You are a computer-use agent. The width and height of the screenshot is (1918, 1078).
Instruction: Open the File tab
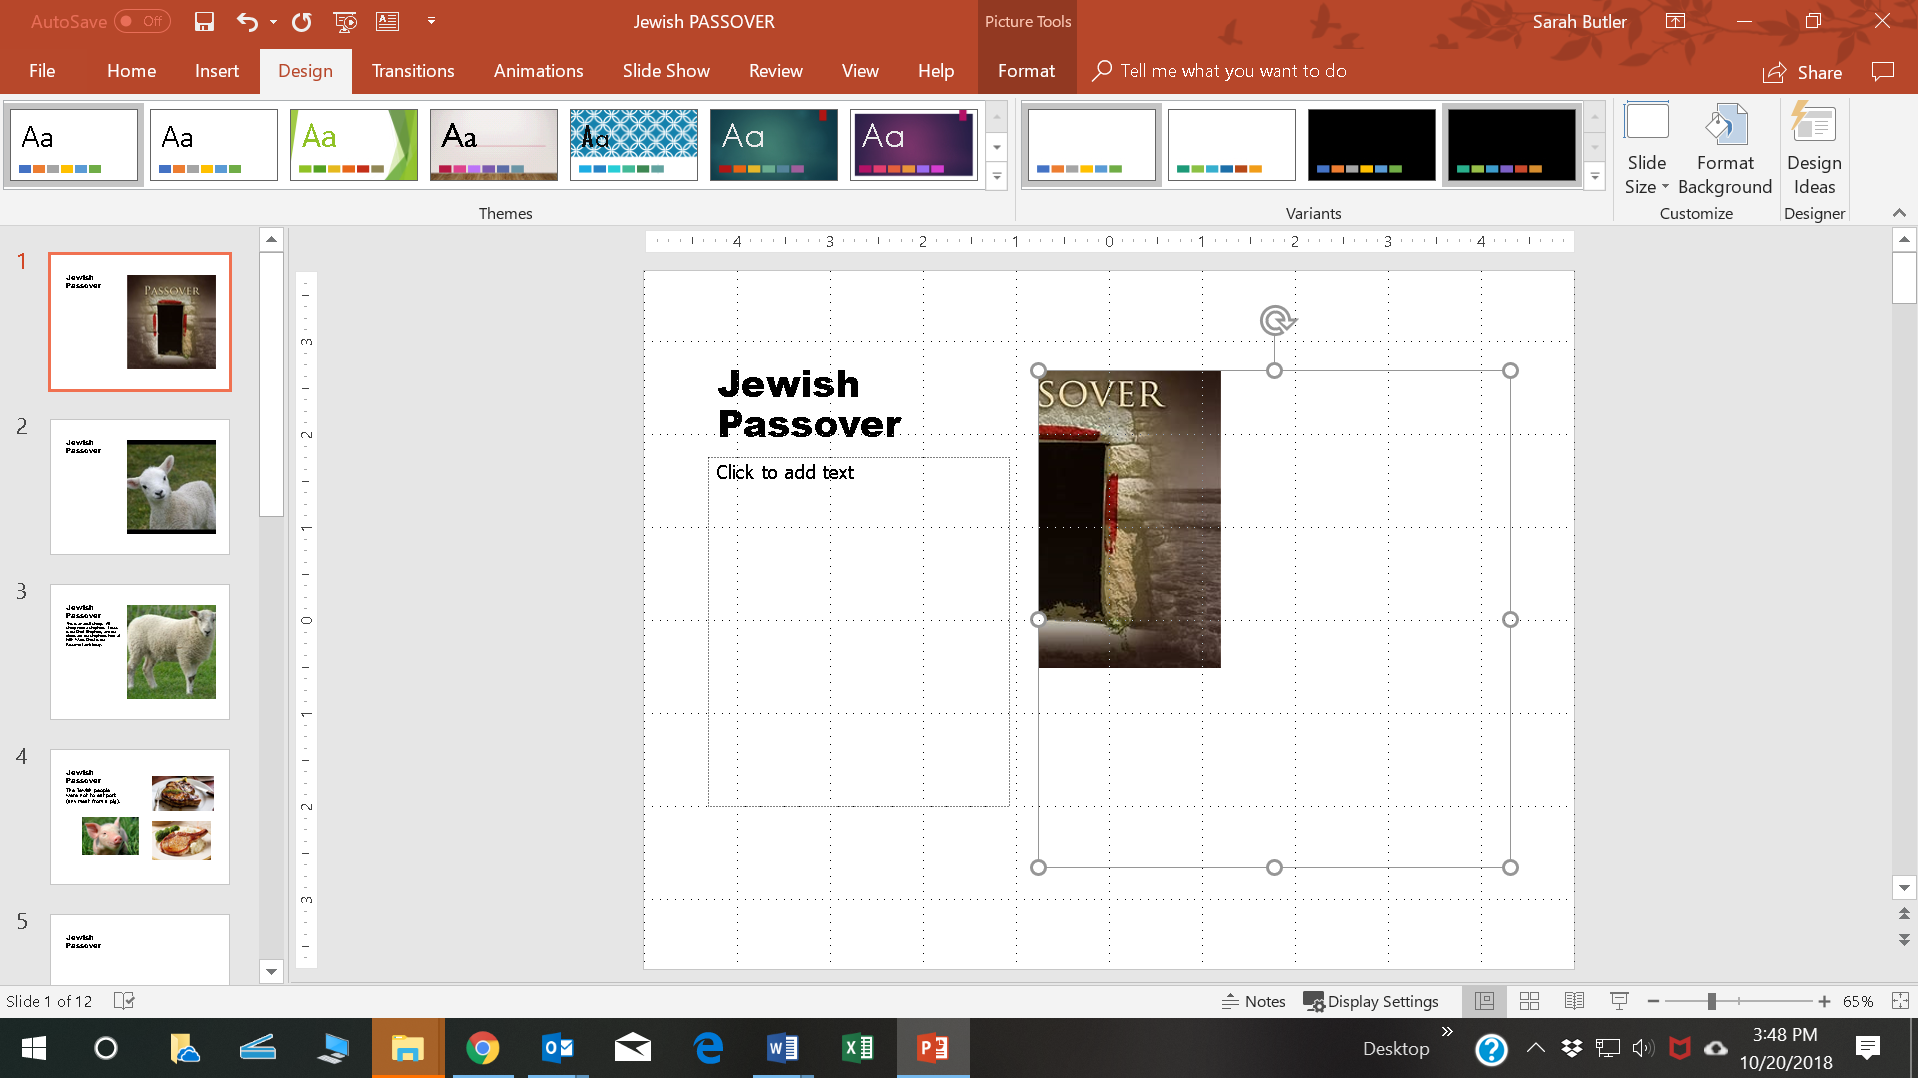(x=42, y=71)
